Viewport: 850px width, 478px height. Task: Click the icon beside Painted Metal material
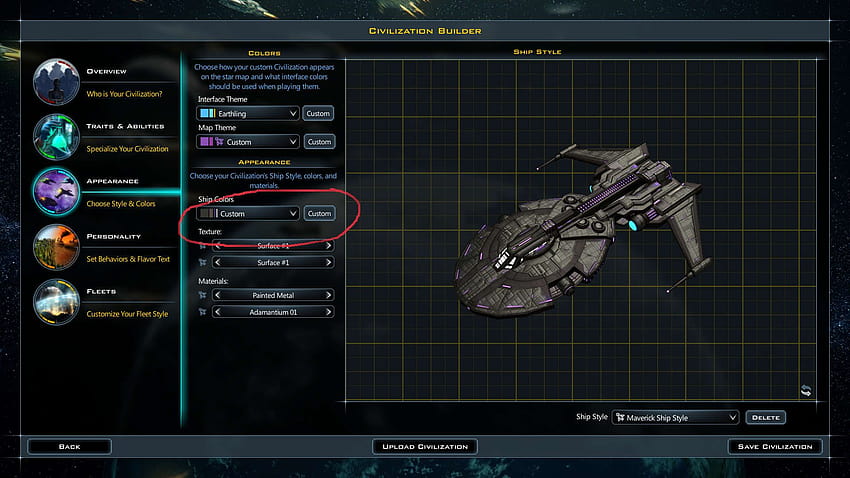point(202,295)
